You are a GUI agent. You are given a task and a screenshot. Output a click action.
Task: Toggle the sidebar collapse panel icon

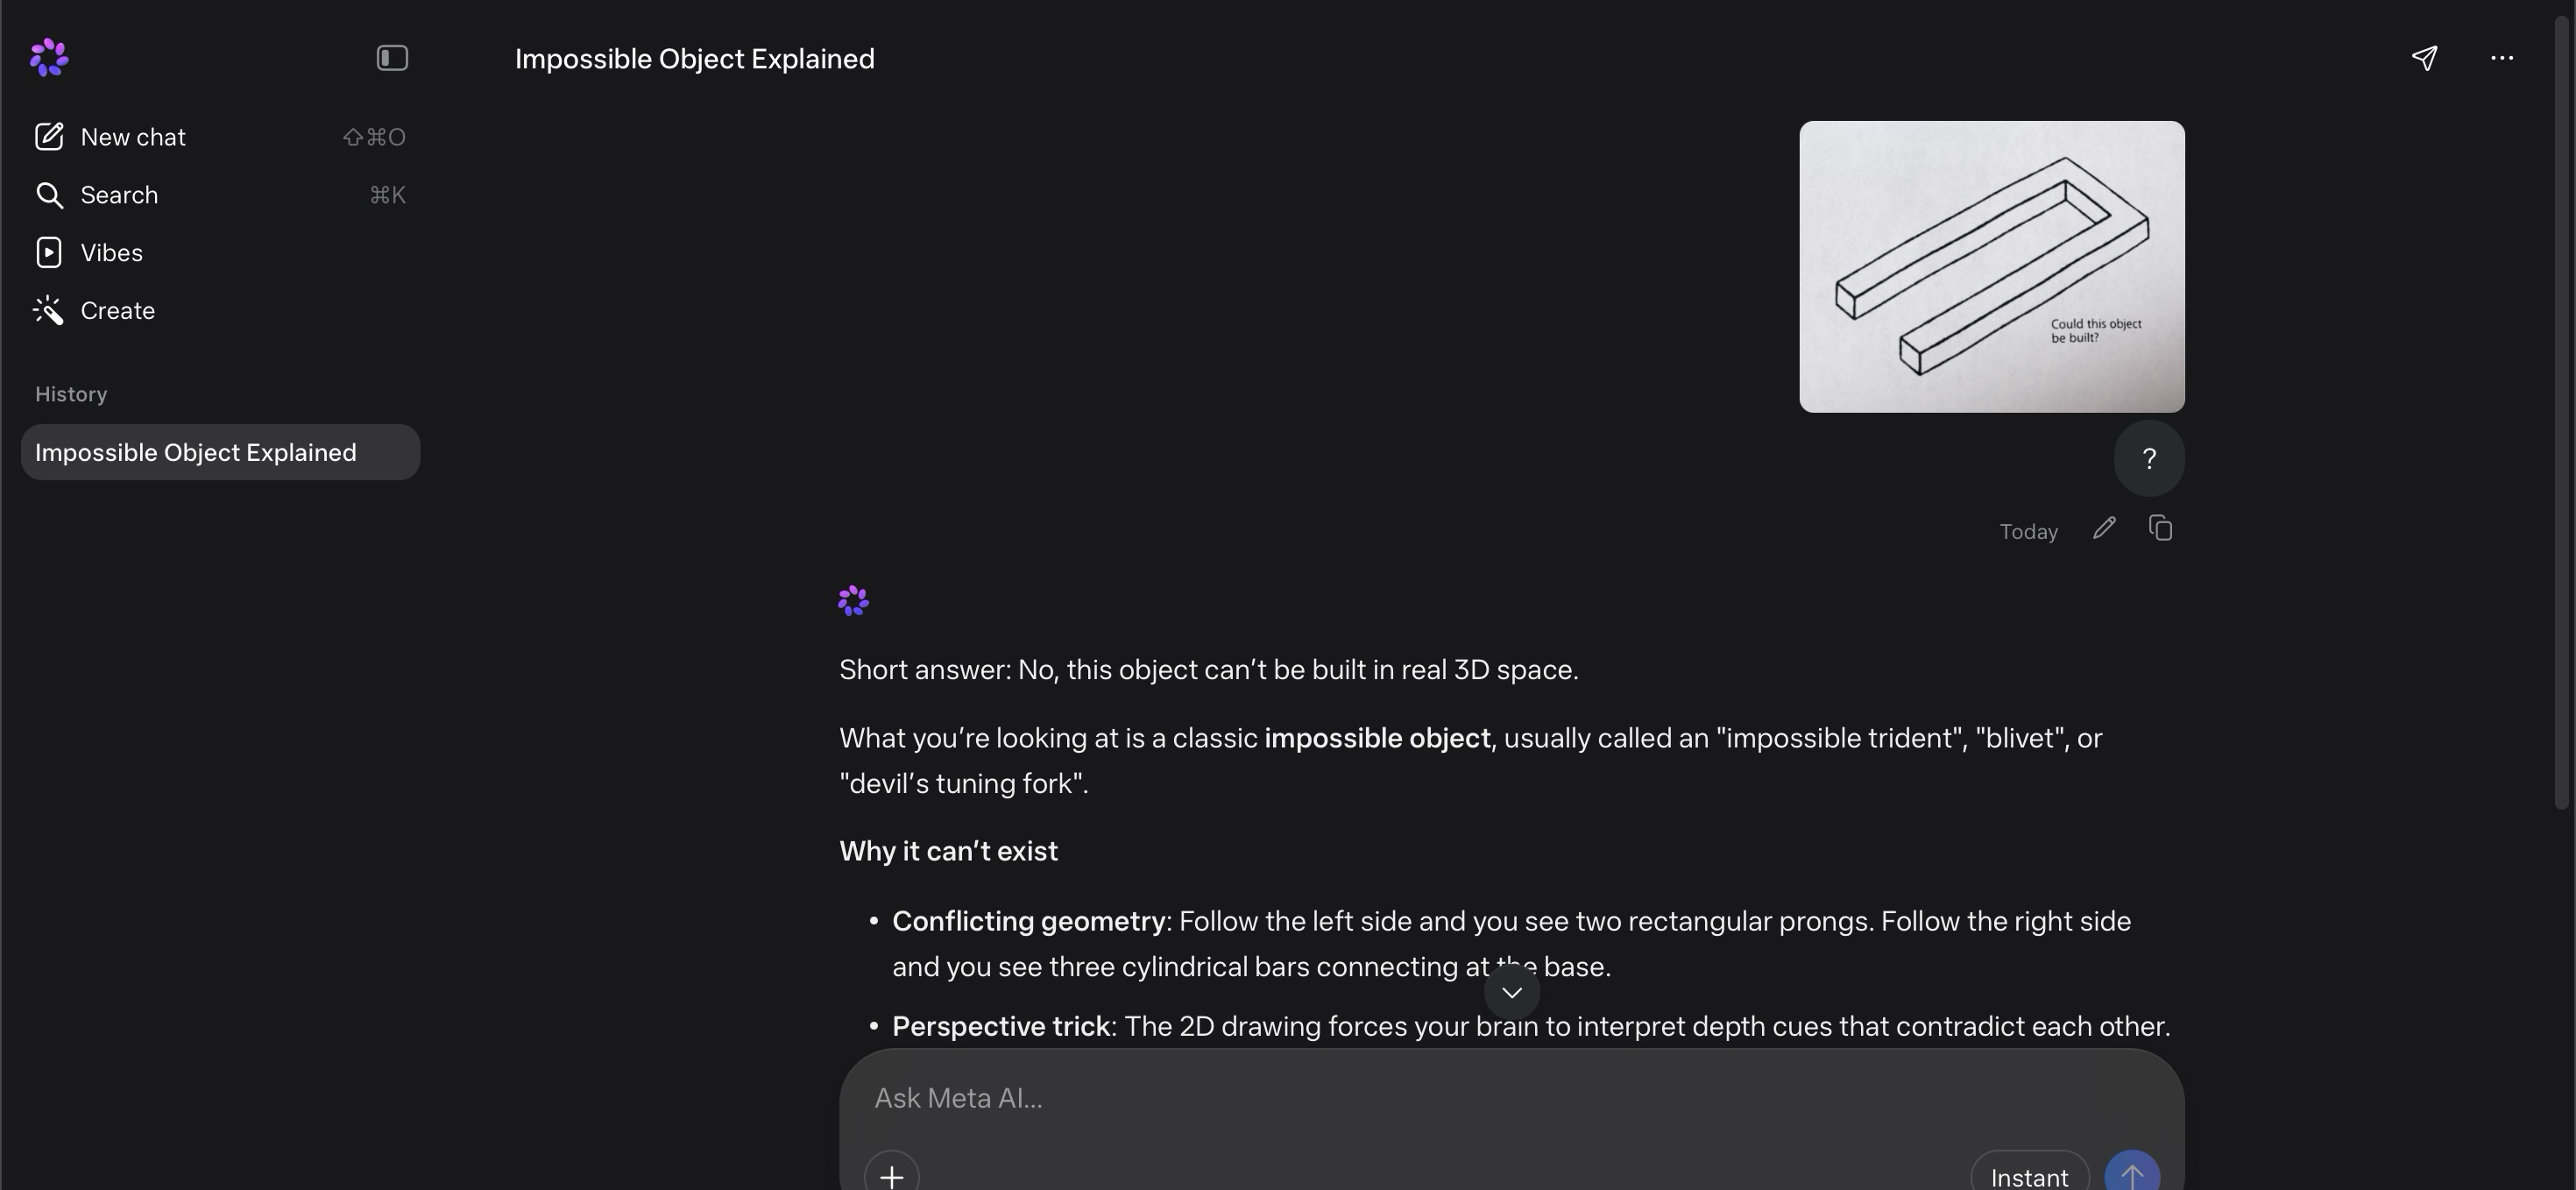click(x=392, y=58)
